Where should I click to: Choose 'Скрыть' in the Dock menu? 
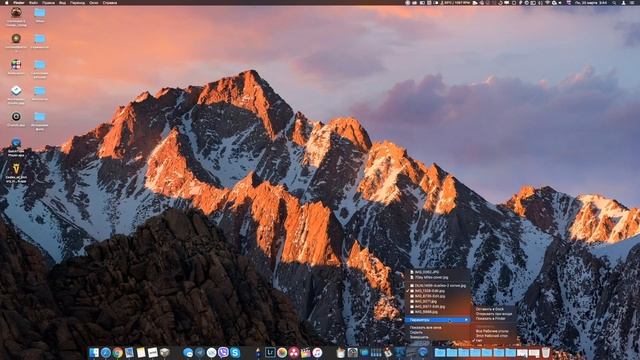pyautogui.click(x=416, y=333)
